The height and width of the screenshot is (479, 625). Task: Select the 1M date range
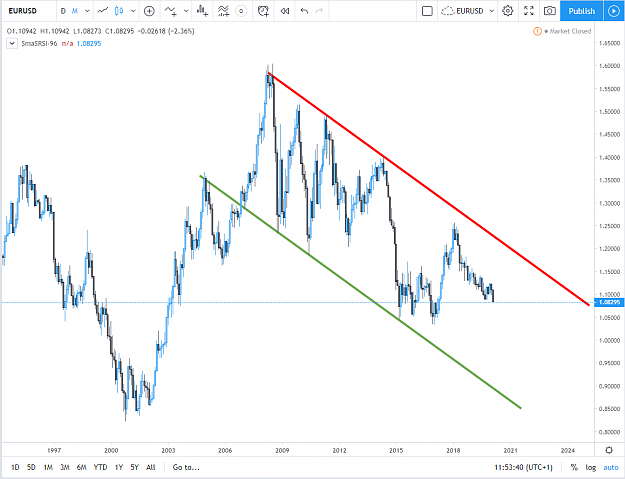(48, 467)
